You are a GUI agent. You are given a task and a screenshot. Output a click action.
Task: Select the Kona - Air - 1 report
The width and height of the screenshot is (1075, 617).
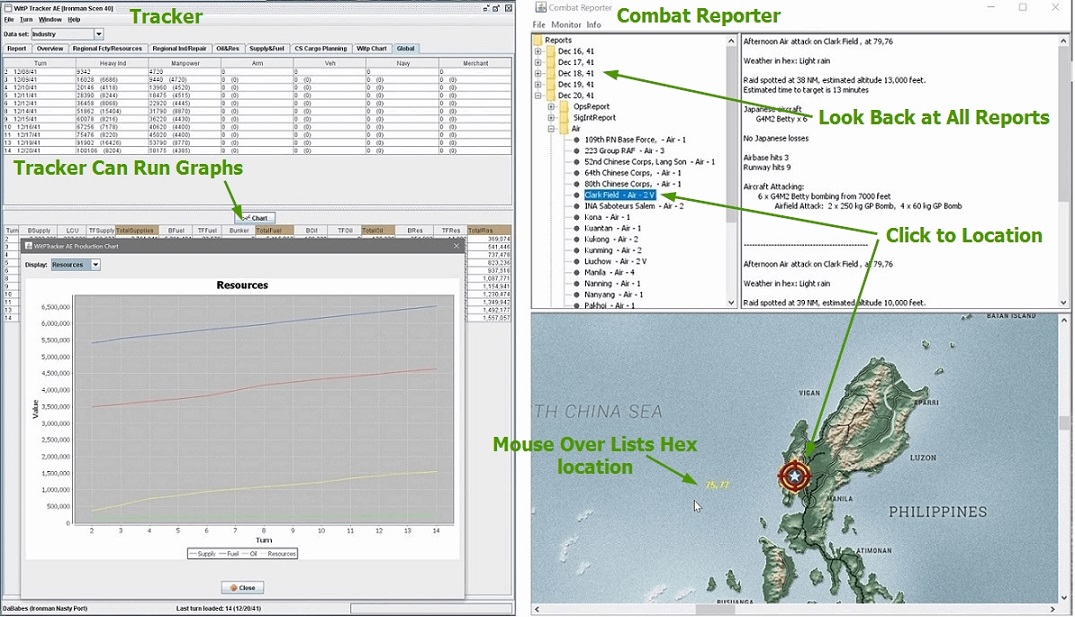pos(607,217)
